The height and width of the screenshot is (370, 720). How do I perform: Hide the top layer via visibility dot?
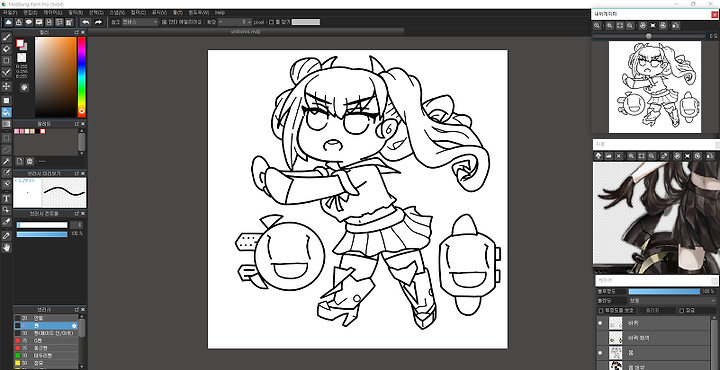(600, 323)
